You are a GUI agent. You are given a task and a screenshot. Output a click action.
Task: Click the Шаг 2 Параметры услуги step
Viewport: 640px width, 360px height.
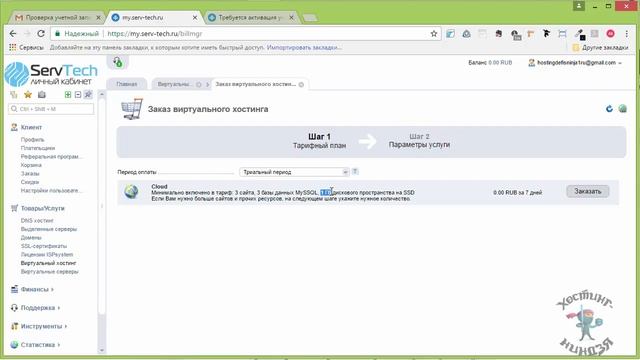click(x=419, y=141)
